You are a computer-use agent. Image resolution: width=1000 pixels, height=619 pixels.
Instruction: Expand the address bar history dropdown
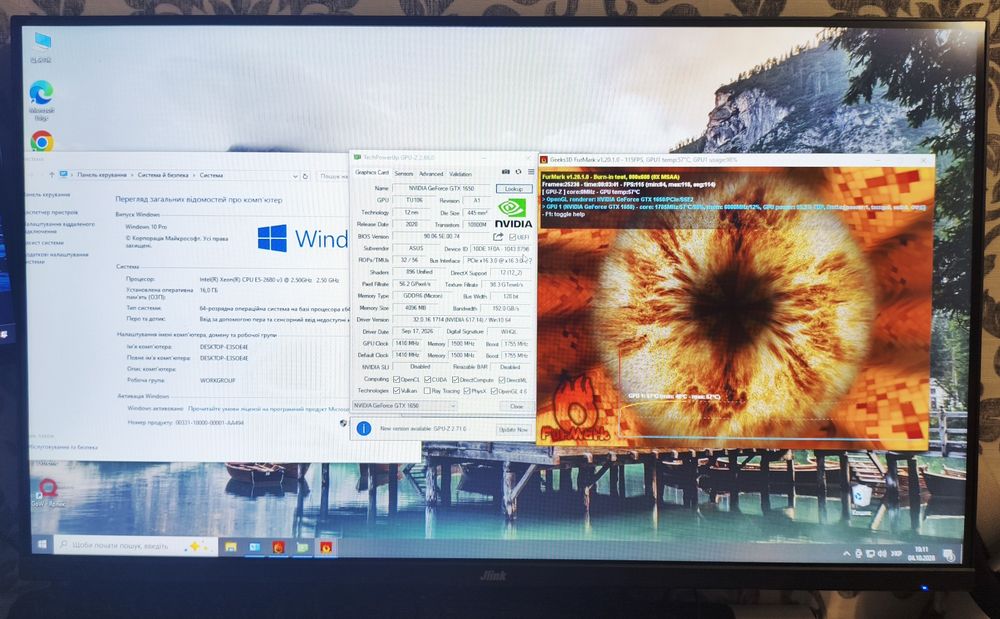[x=295, y=176]
